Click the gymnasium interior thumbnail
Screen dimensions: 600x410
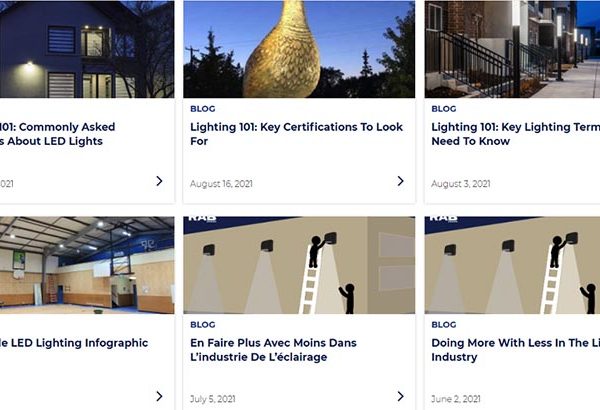pyautogui.click(x=87, y=265)
